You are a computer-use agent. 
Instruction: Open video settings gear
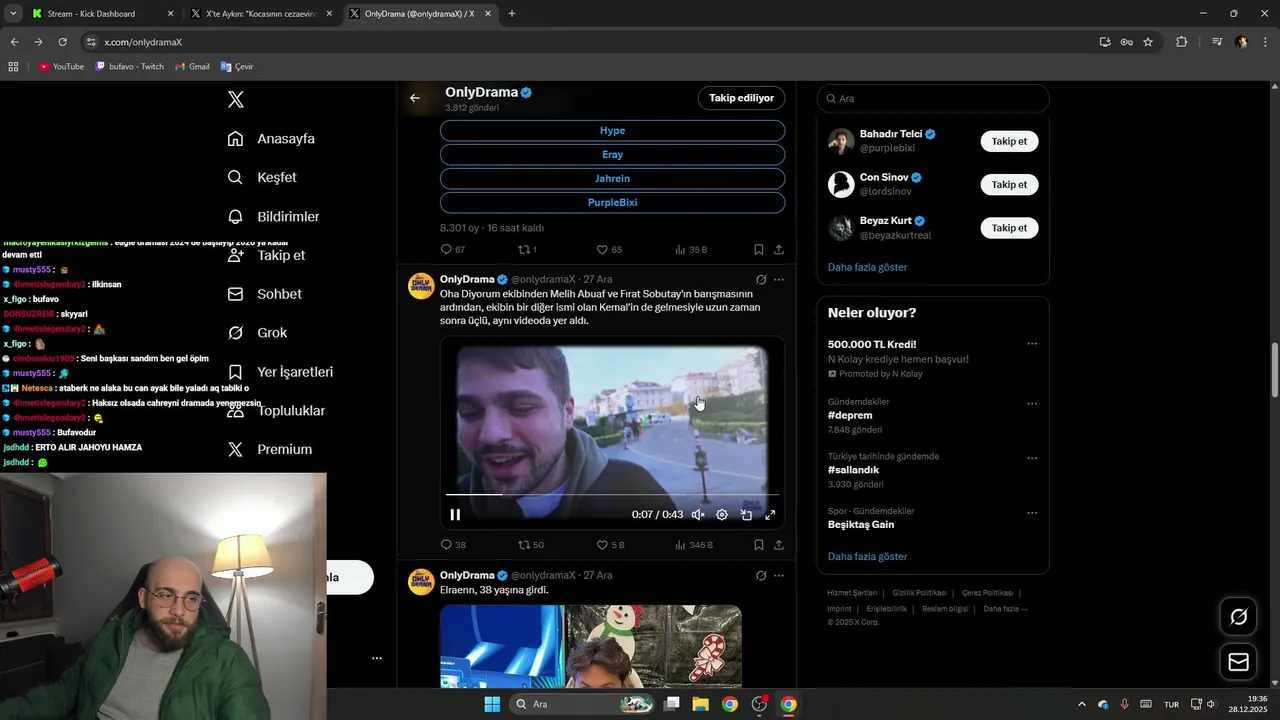722,515
